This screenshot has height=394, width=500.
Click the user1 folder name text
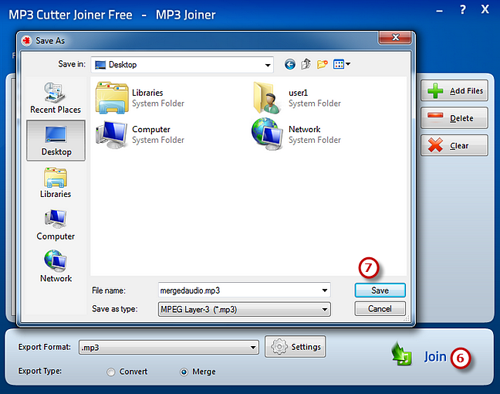click(298, 93)
